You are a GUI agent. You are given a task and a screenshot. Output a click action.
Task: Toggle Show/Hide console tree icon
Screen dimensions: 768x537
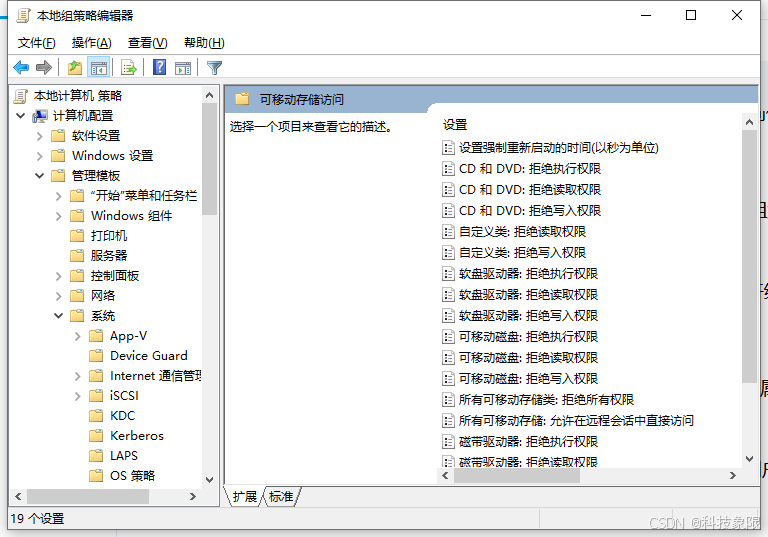98,68
